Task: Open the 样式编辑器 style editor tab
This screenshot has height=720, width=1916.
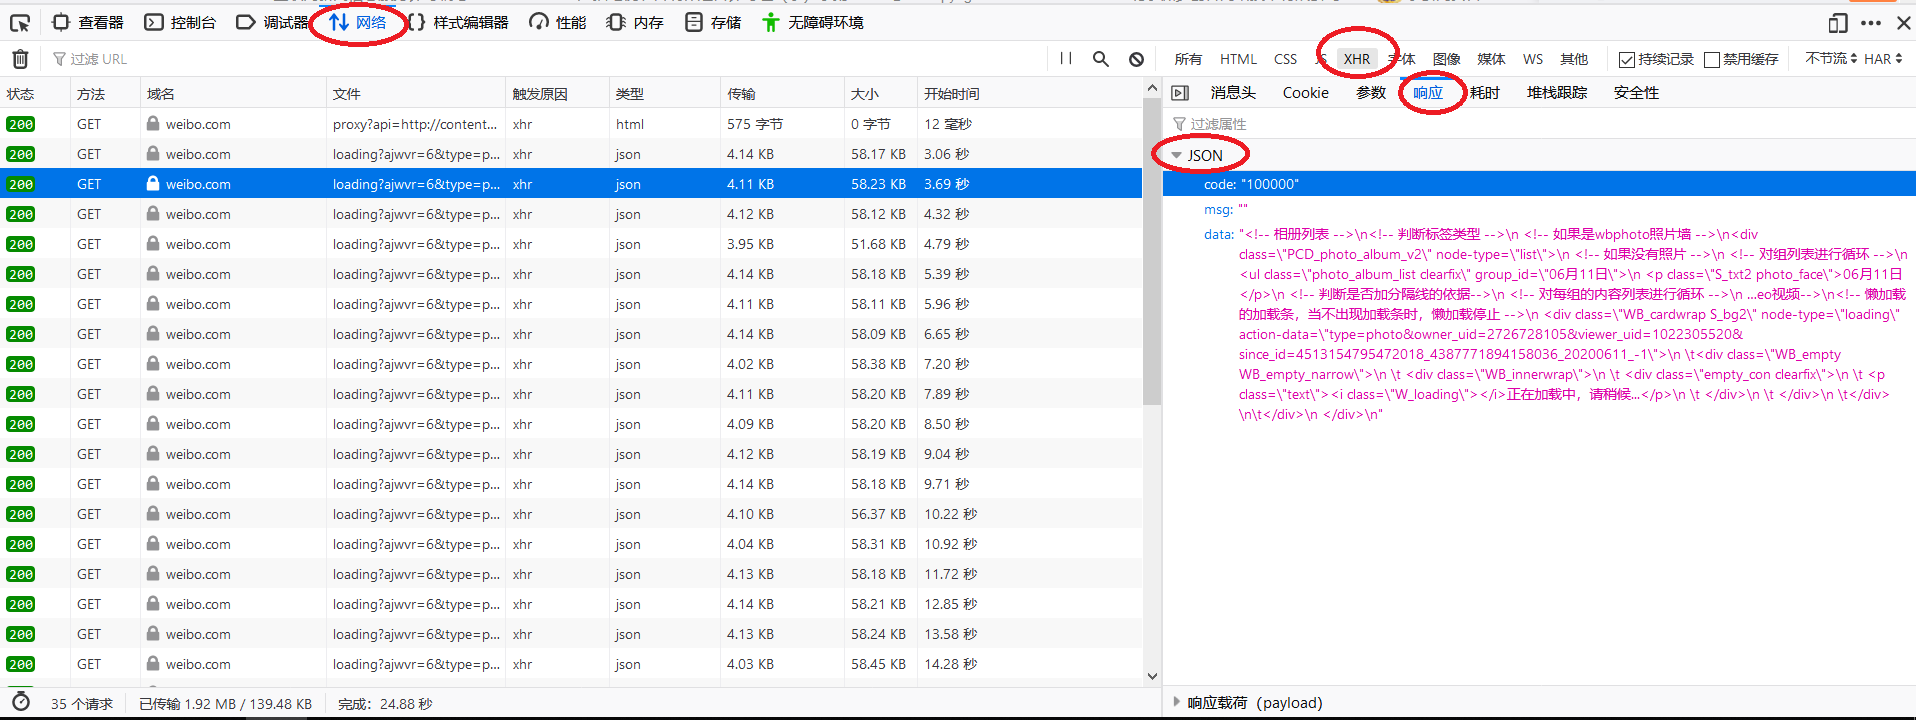Action: pos(458,22)
